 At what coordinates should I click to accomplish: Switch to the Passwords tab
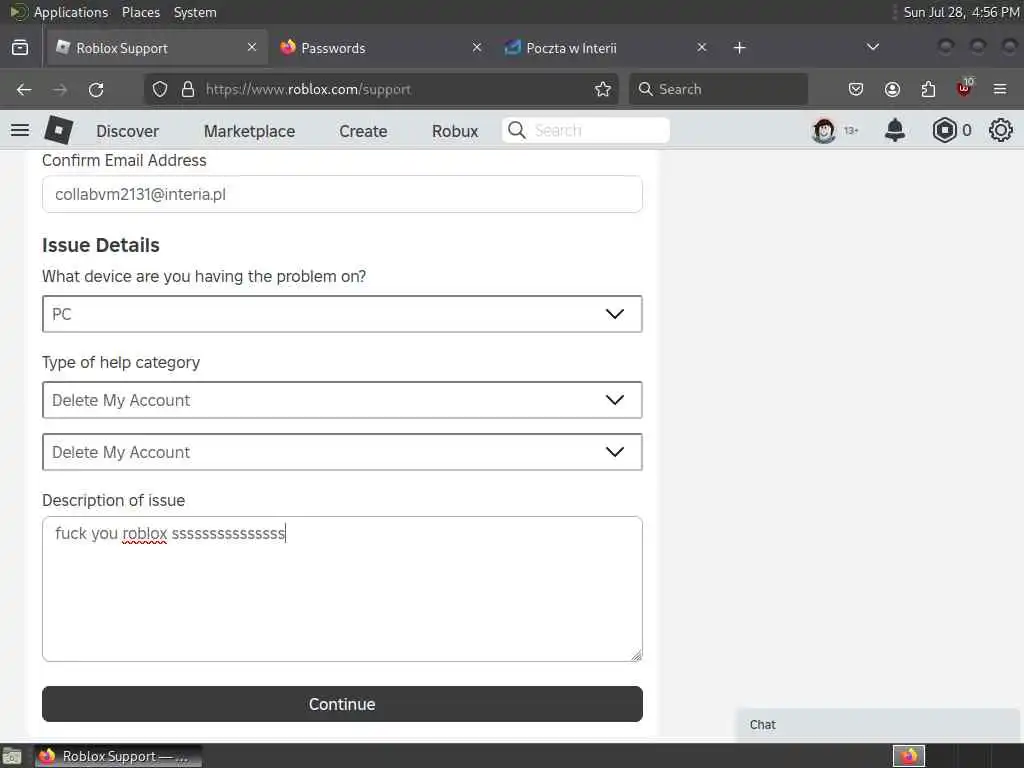pyautogui.click(x=383, y=48)
